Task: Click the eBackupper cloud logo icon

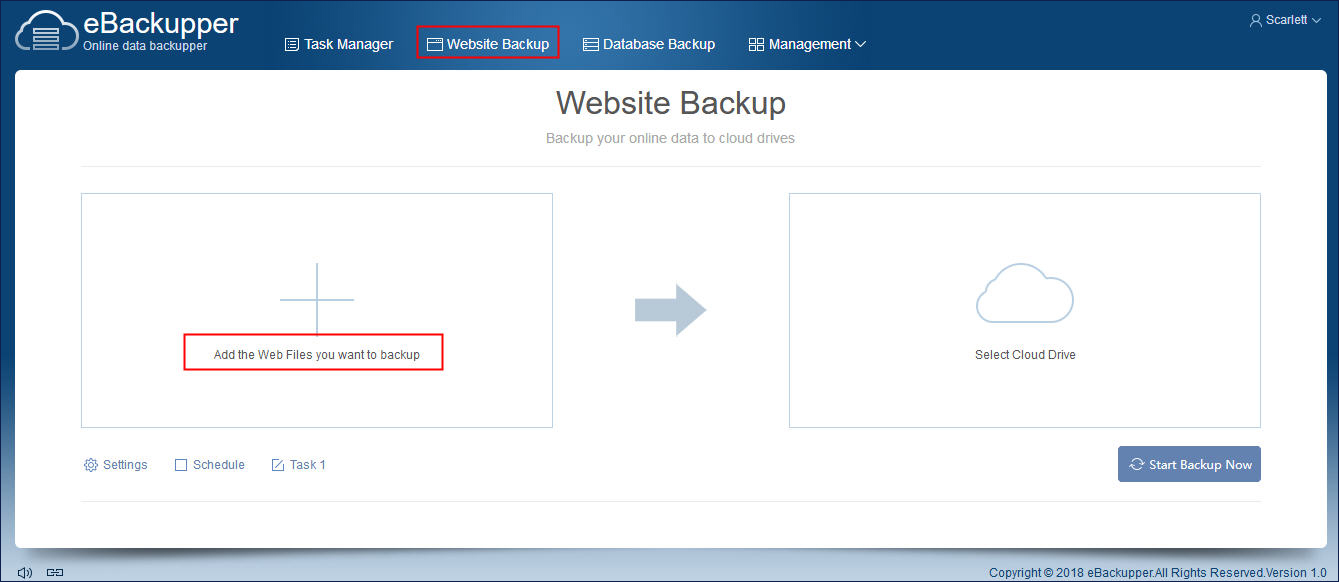Action: click(x=46, y=32)
